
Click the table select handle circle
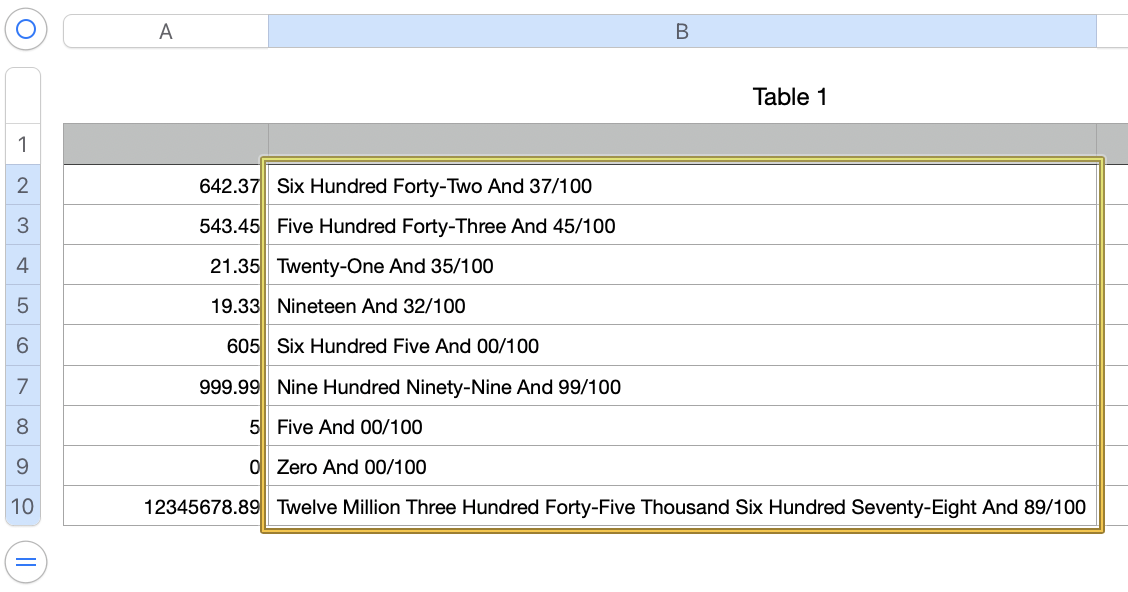point(26,30)
